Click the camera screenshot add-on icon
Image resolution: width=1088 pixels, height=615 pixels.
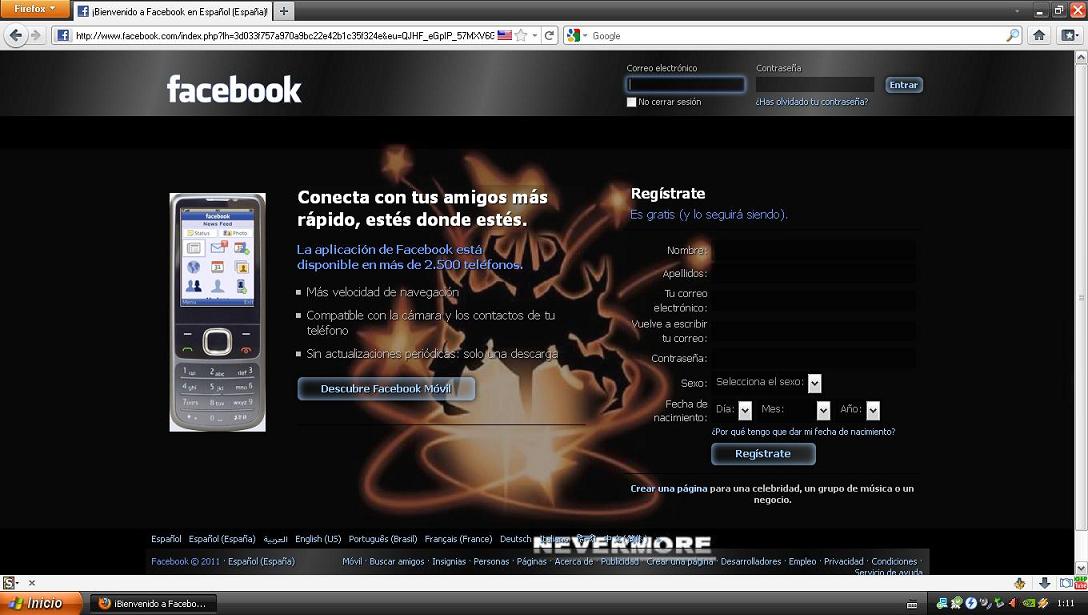[1066, 583]
